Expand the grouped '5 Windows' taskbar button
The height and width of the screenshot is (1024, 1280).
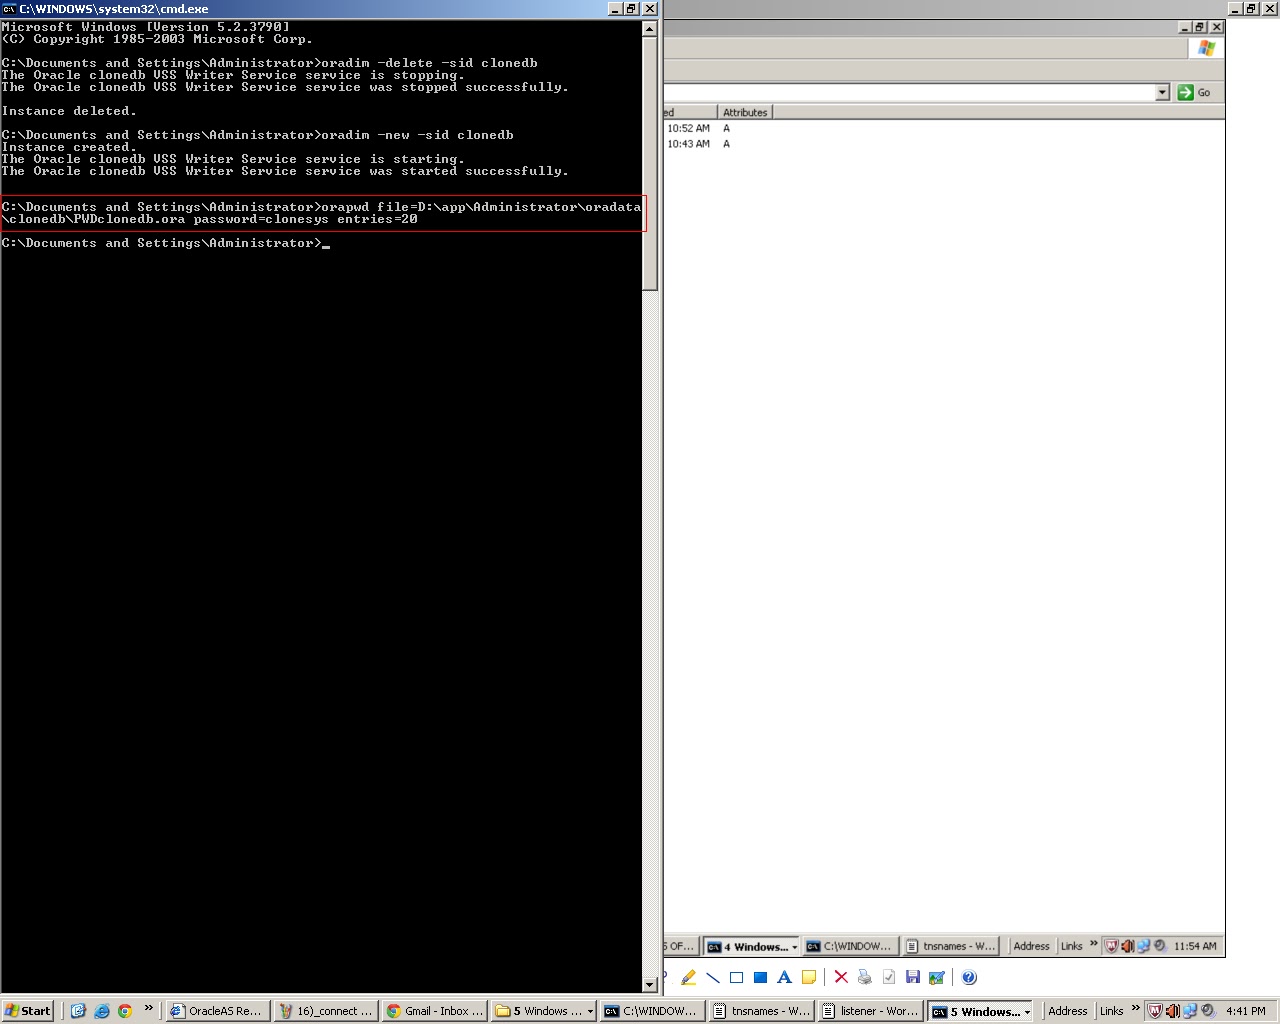coord(981,1011)
